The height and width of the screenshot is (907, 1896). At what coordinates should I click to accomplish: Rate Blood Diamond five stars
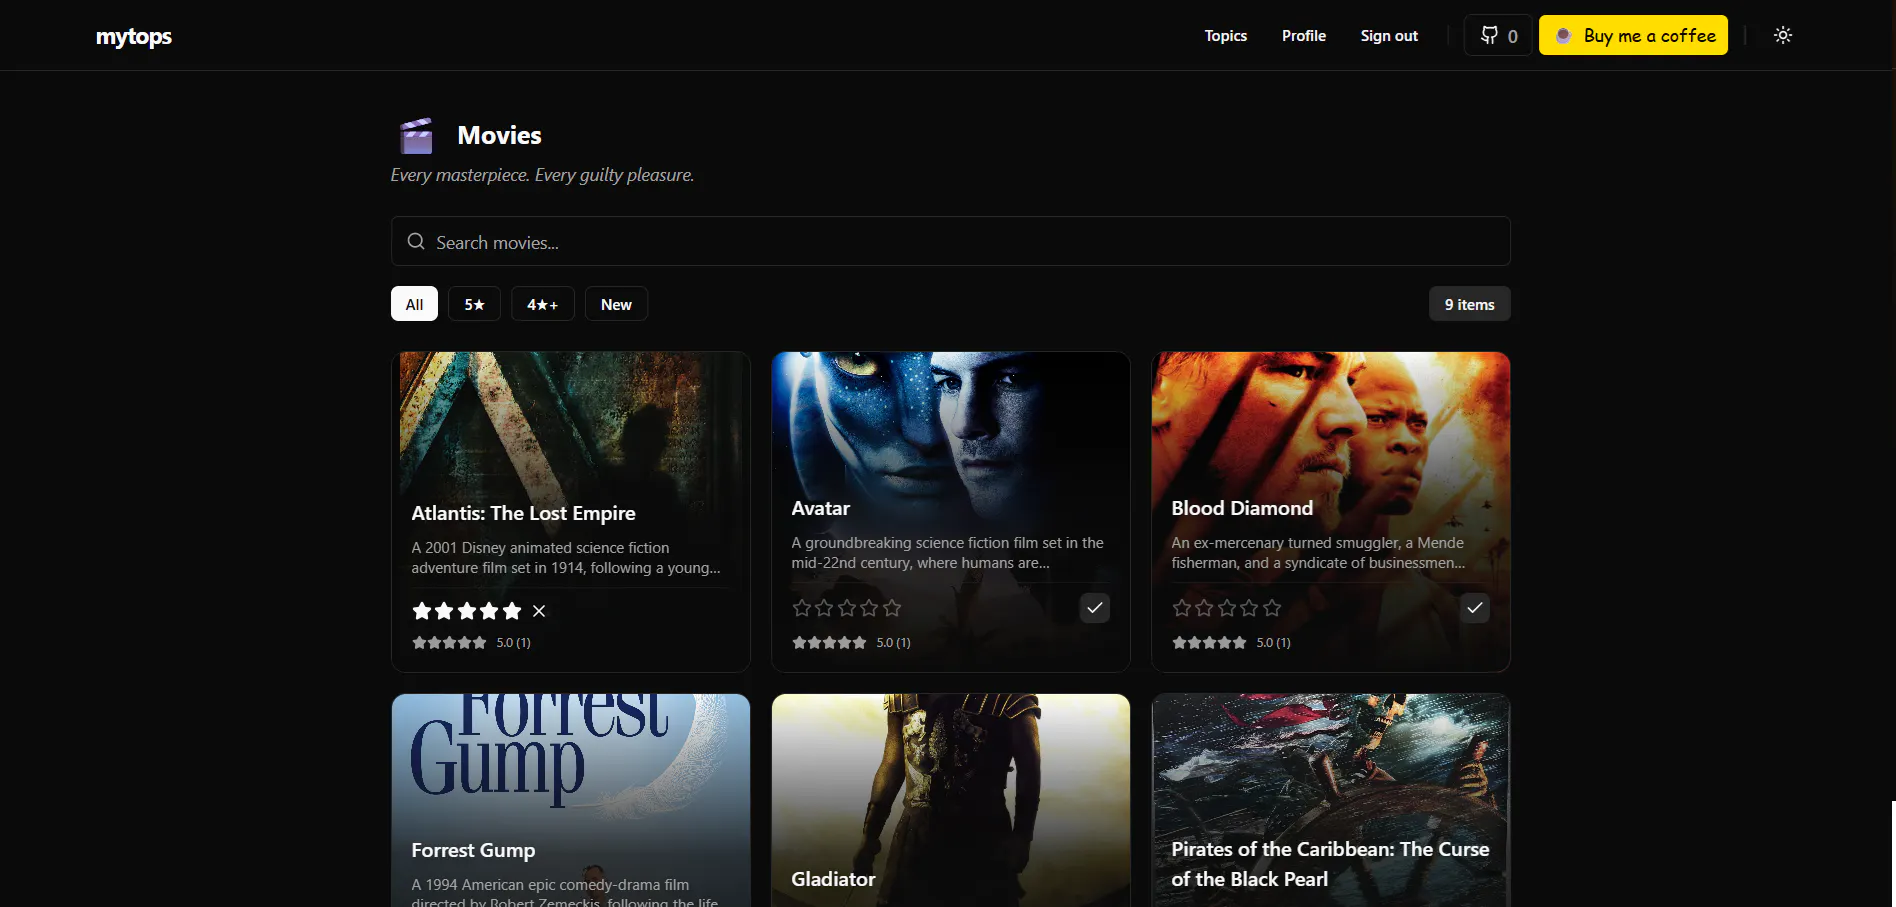(x=1272, y=608)
